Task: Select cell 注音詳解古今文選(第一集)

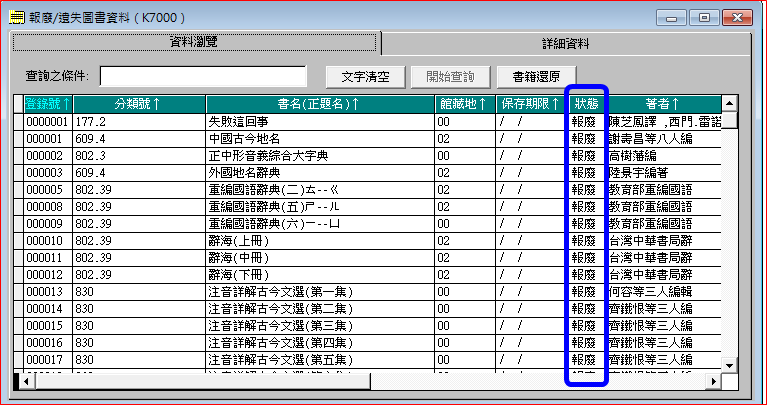Action: (x=320, y=292)
